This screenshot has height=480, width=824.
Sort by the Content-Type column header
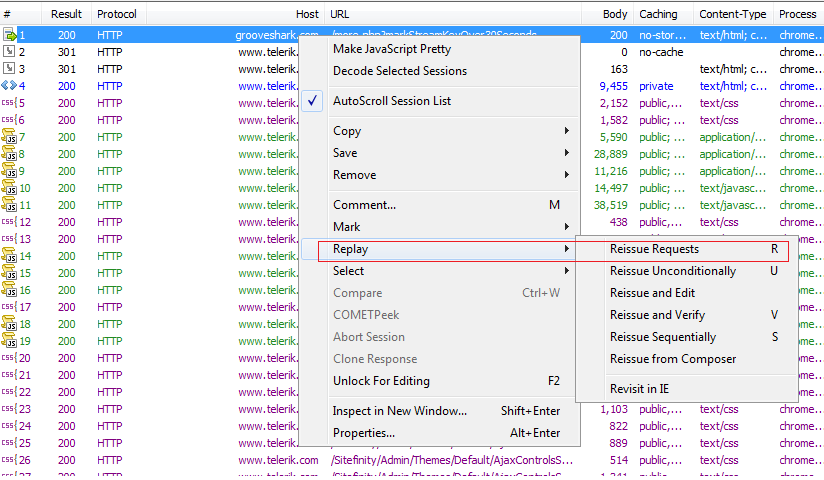[733, 14]
